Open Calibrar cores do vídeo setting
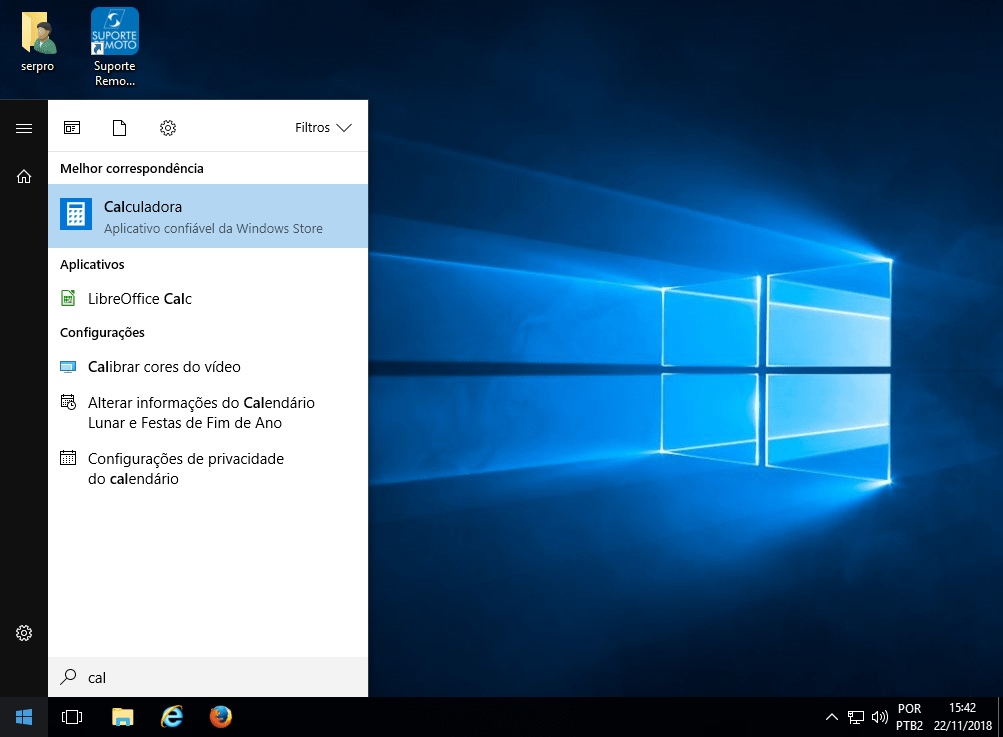Viewport: 1003px width, 737px height. [164, 367]
